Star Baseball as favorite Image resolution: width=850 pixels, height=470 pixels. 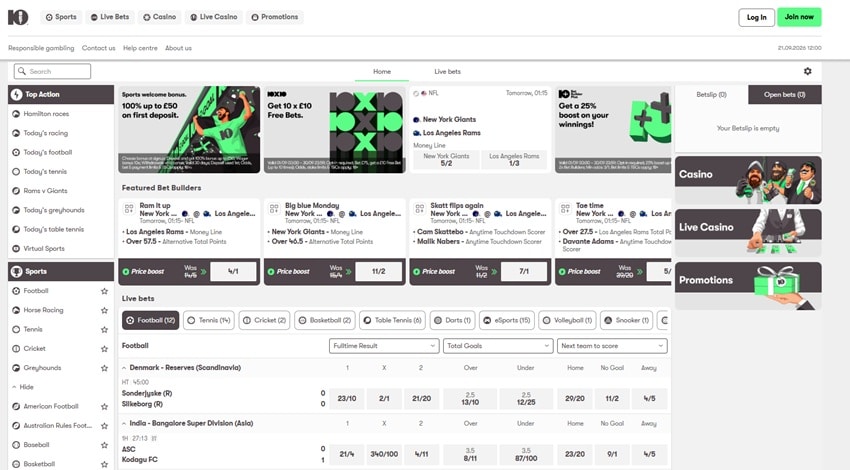tap(104, 445)
